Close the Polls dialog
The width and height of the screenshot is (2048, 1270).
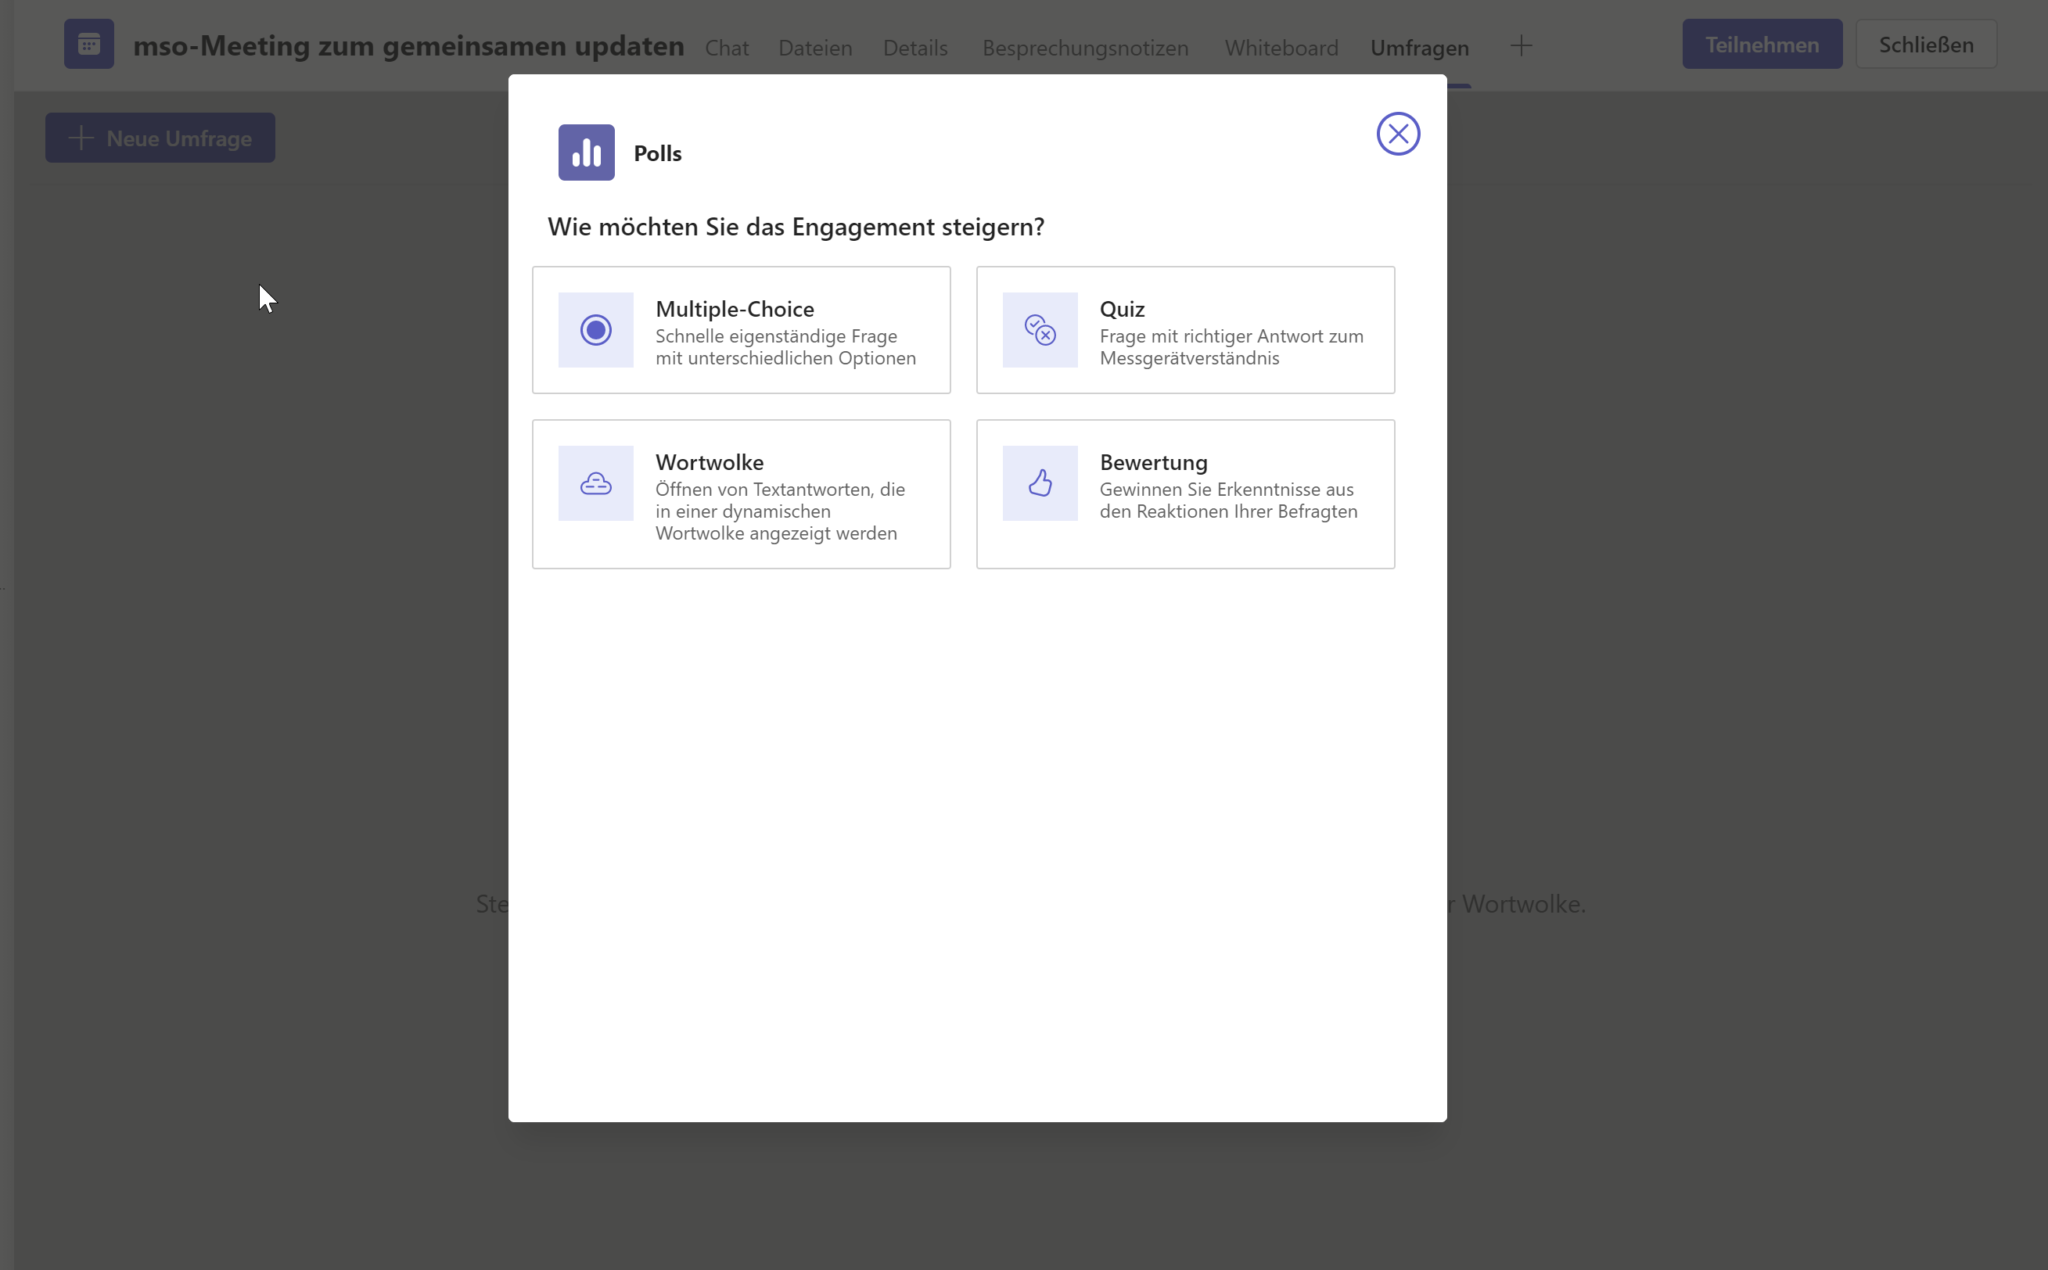(x=1397, y=133)
